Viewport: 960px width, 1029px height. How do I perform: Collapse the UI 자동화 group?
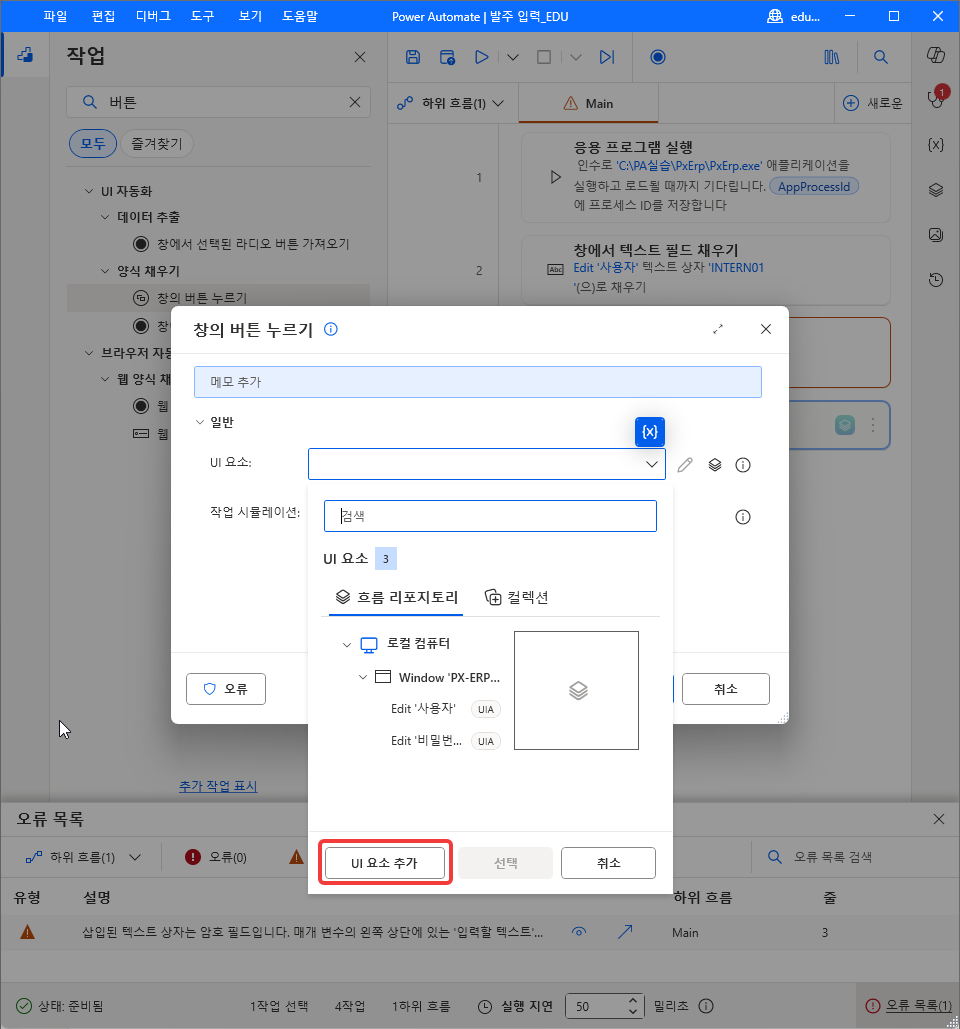[89, 190]
